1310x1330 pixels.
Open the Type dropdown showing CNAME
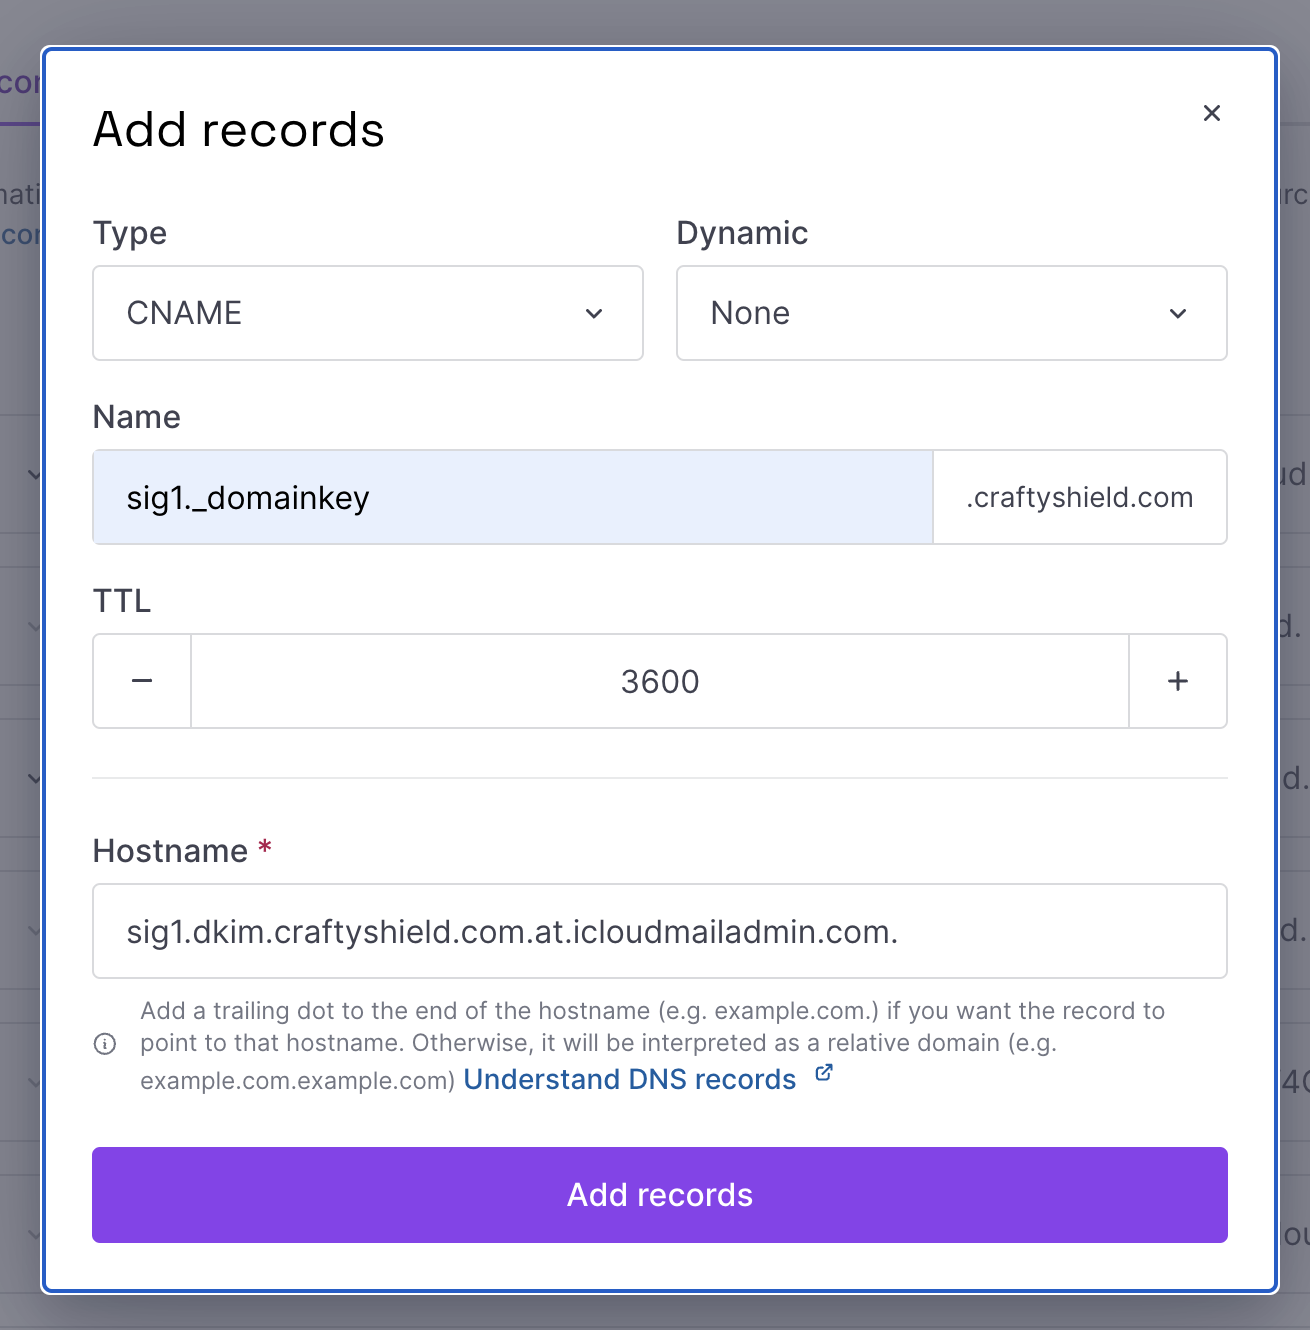pos(368,313)
